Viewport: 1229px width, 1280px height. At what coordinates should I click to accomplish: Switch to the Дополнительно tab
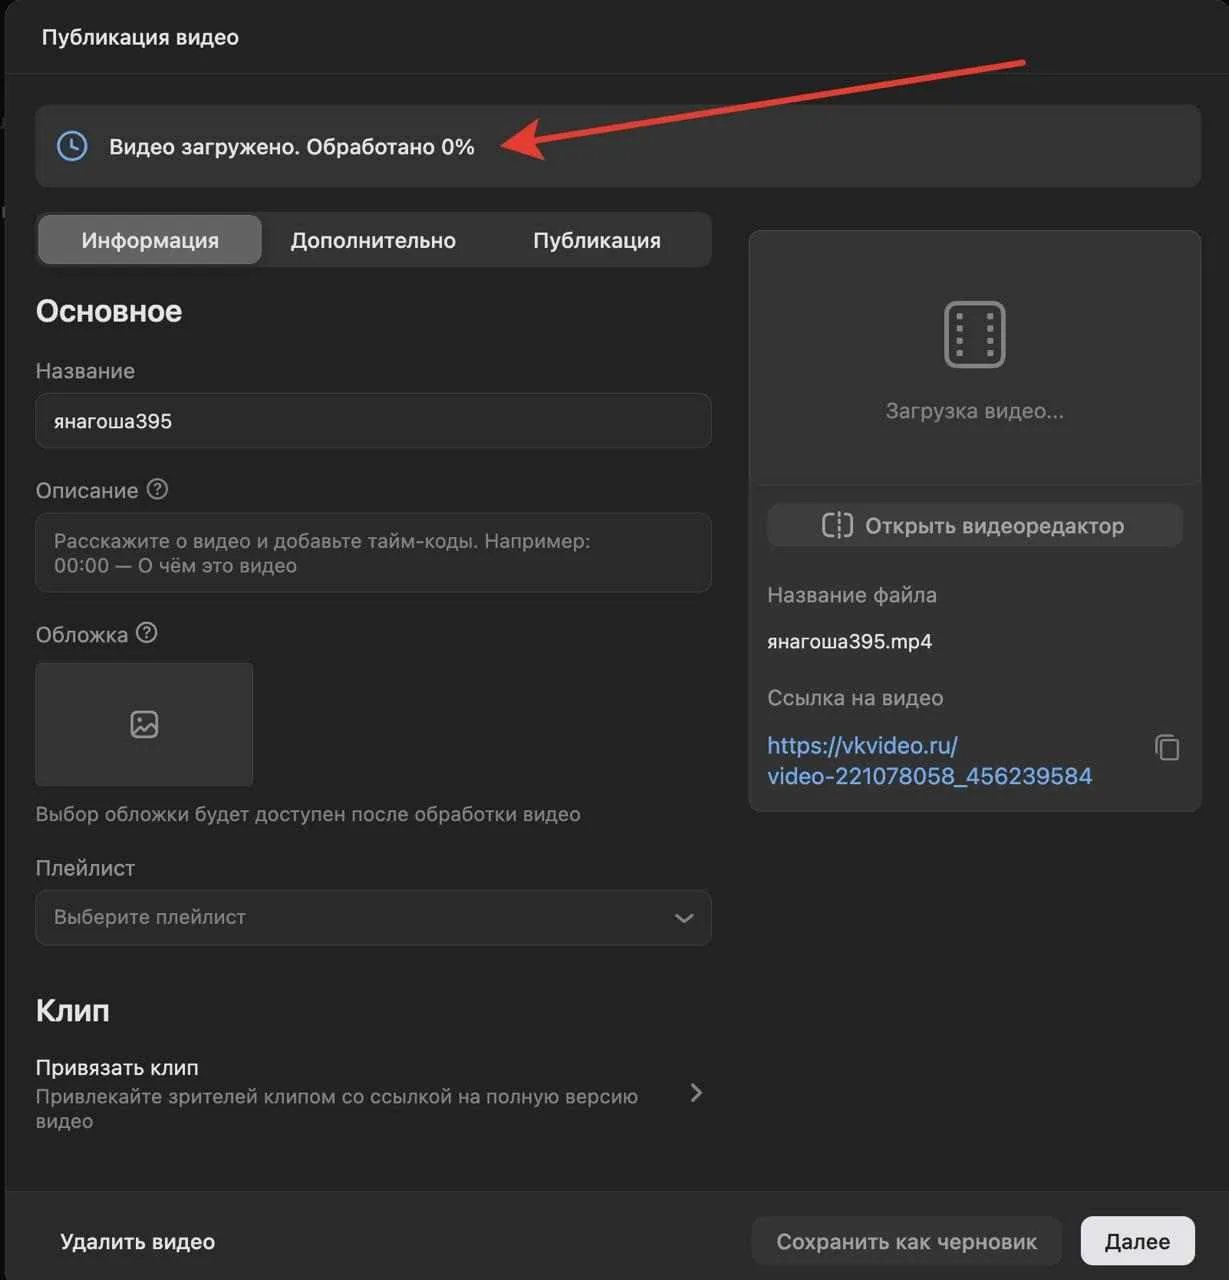(x=373, y=240)
